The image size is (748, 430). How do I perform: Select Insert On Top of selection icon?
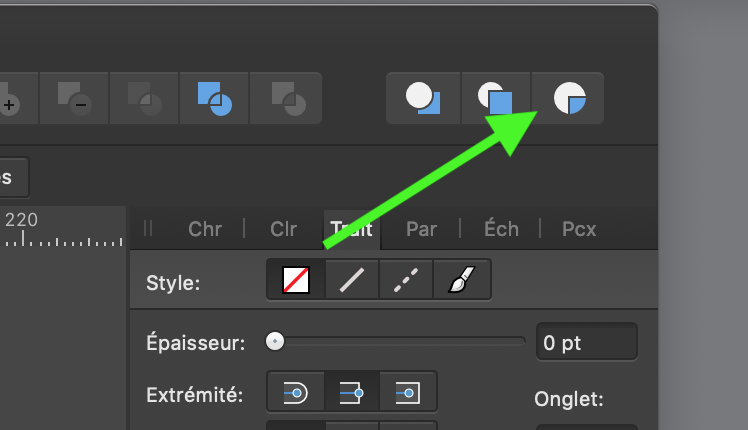(496, 98)
